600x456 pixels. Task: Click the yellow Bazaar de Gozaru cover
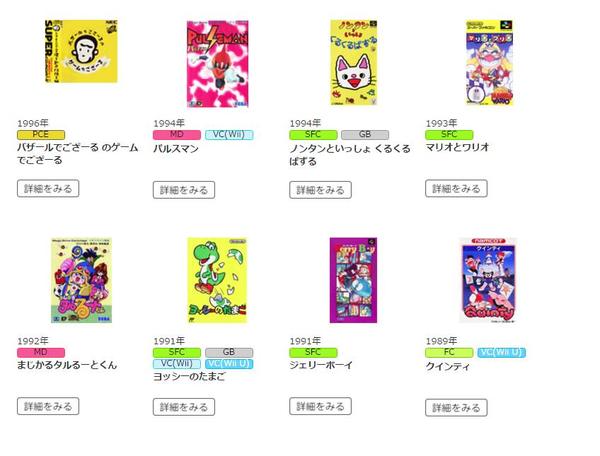point(81,51)
